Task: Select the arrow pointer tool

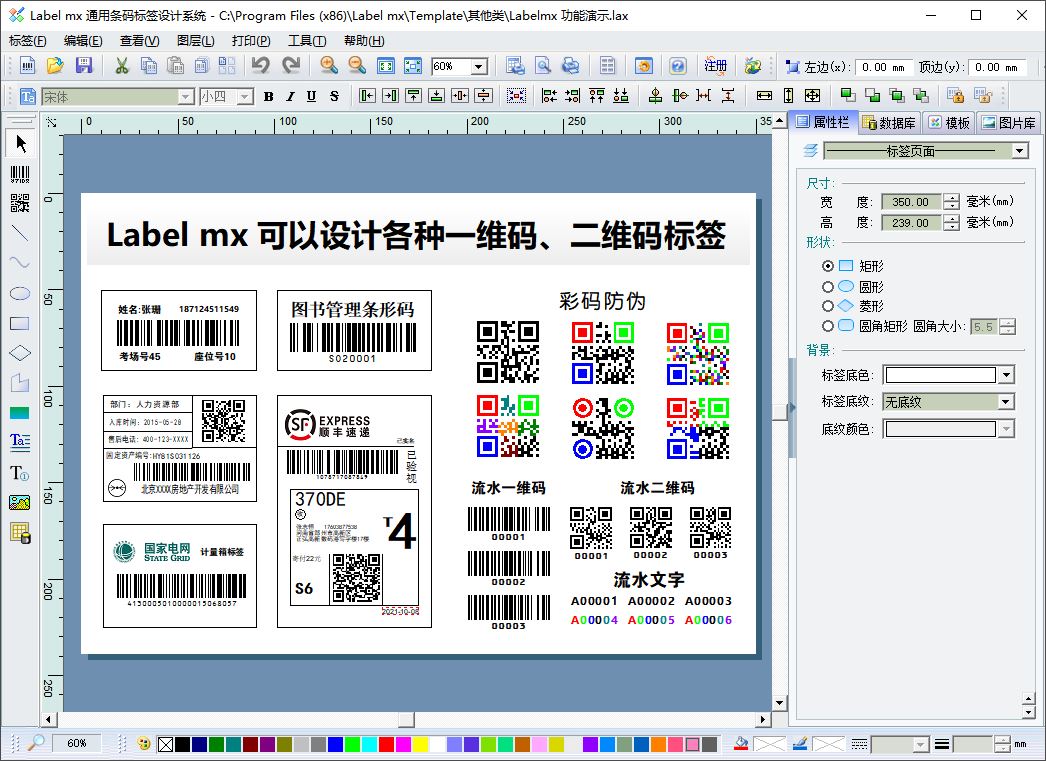Action: (x=20, y=143)
